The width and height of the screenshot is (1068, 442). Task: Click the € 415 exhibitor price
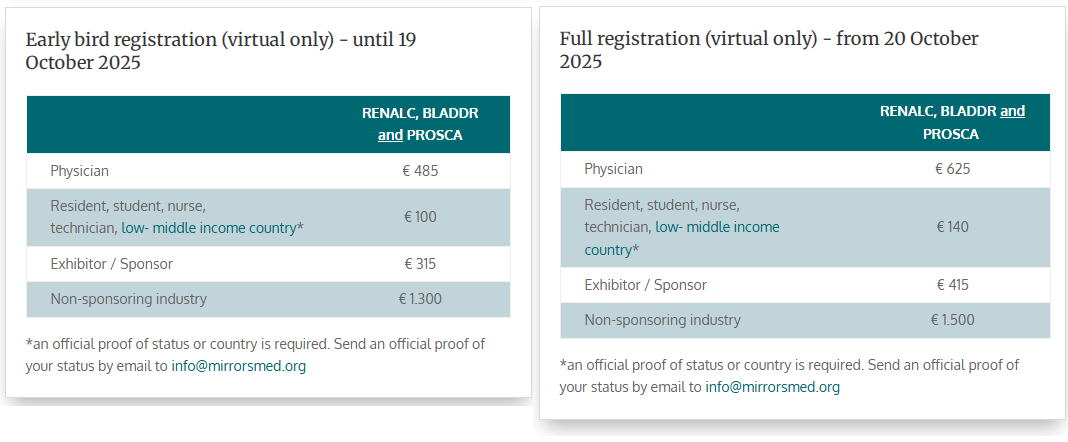tap(952, 285)
